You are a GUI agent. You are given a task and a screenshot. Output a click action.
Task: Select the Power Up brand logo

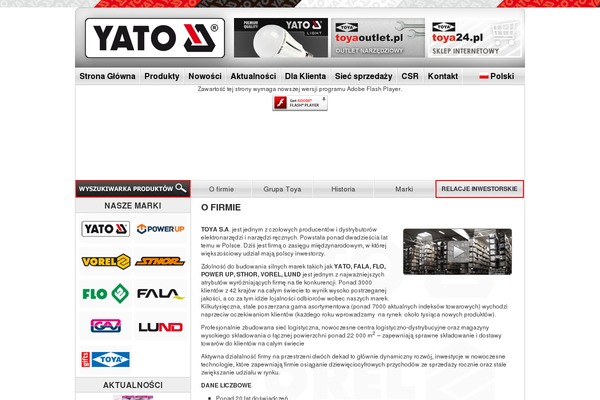point(160,229)
